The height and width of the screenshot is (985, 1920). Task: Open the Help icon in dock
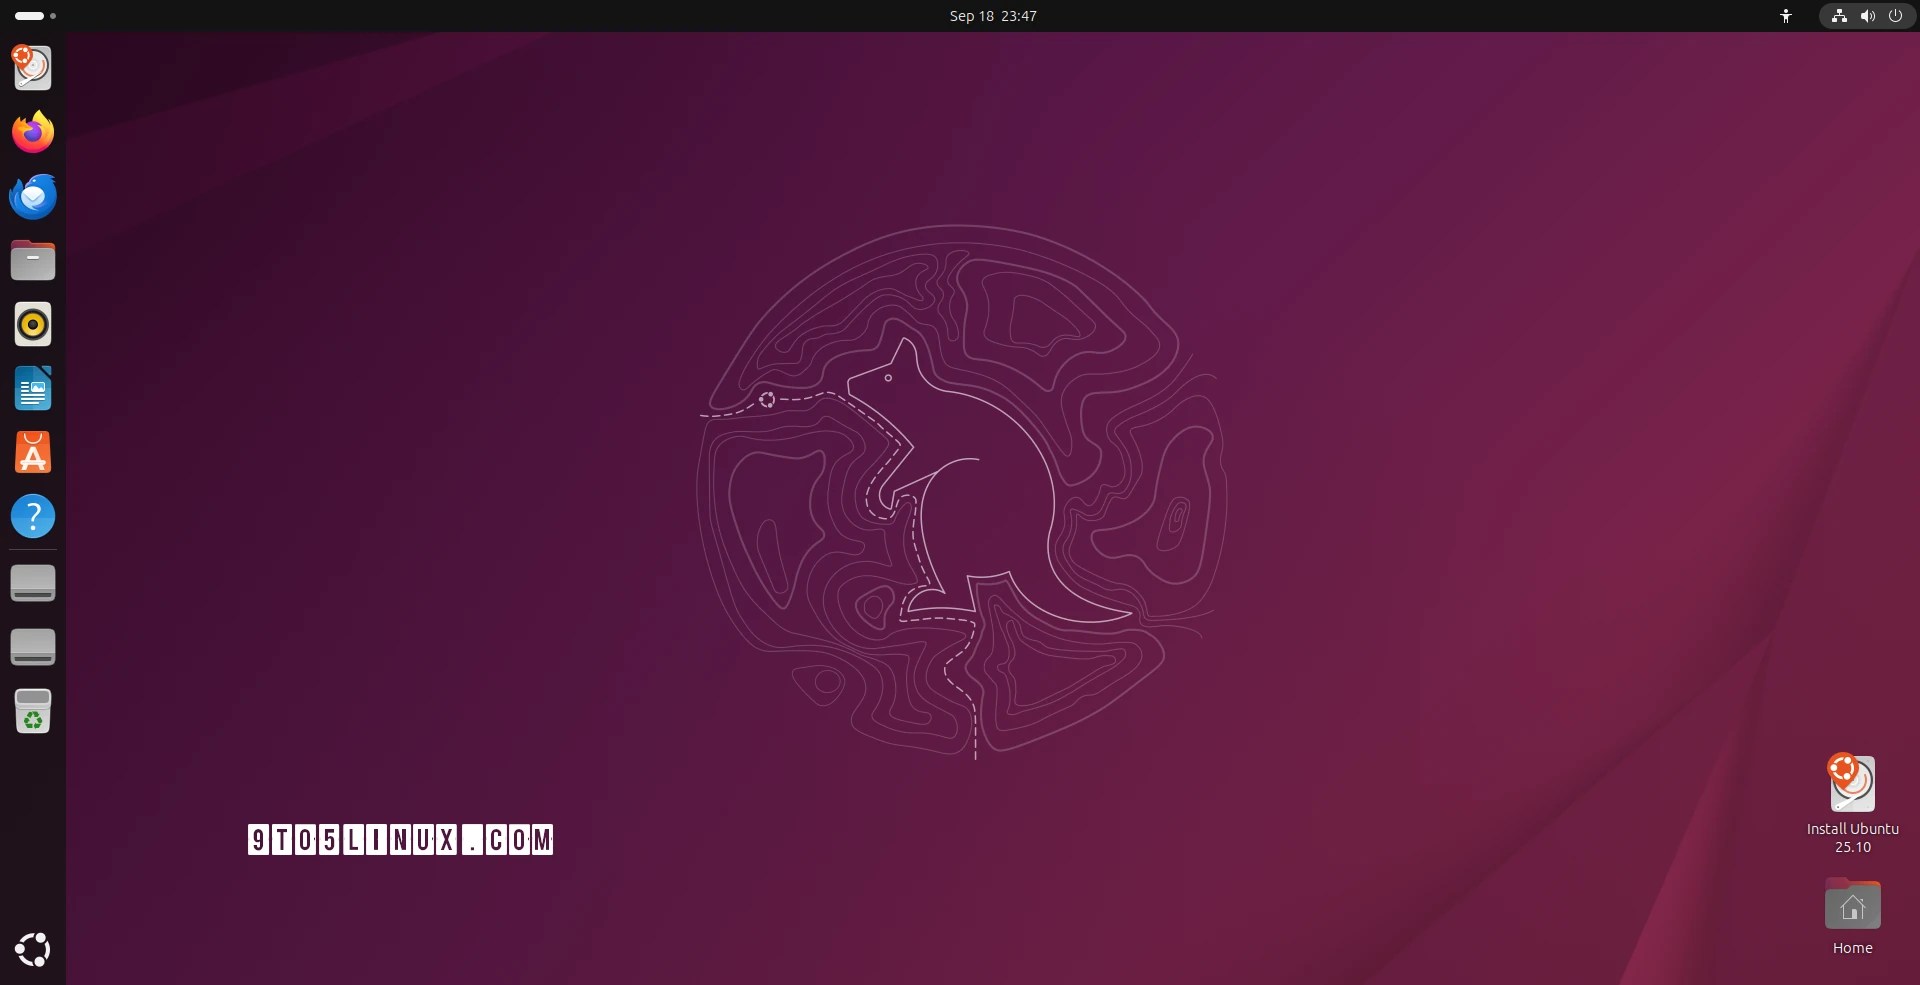coord(33,516)
